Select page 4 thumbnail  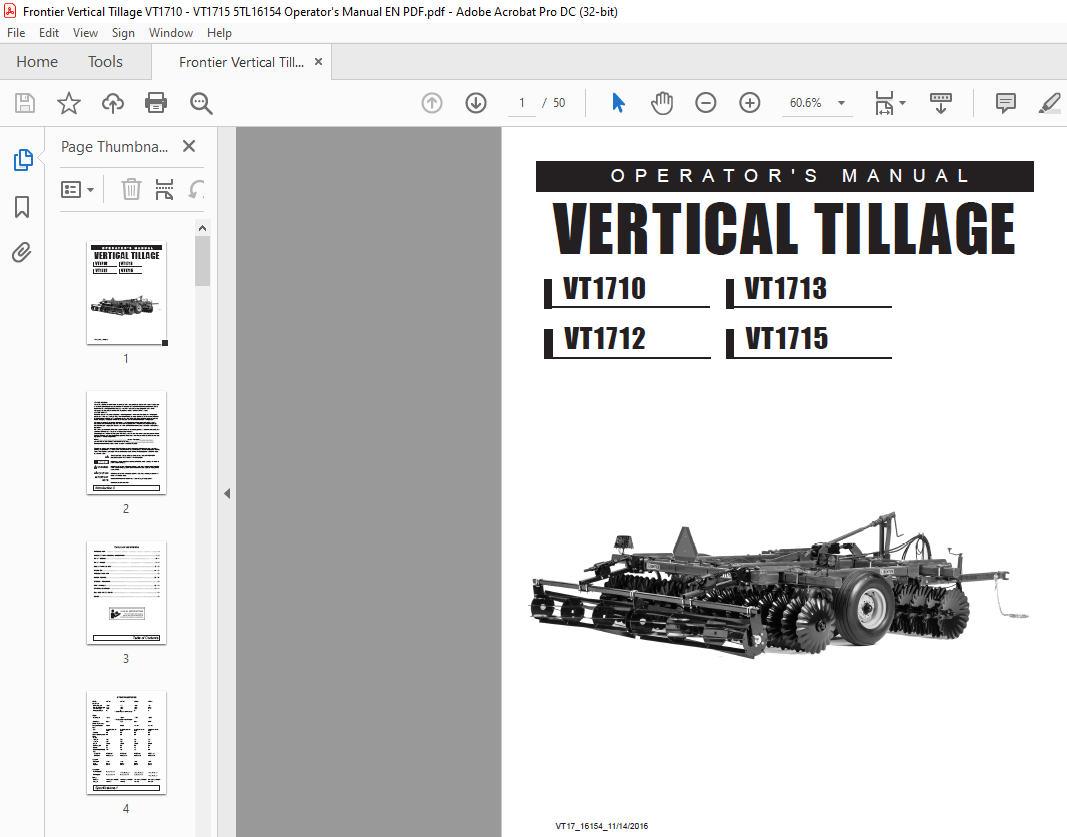tap(127, 742)
